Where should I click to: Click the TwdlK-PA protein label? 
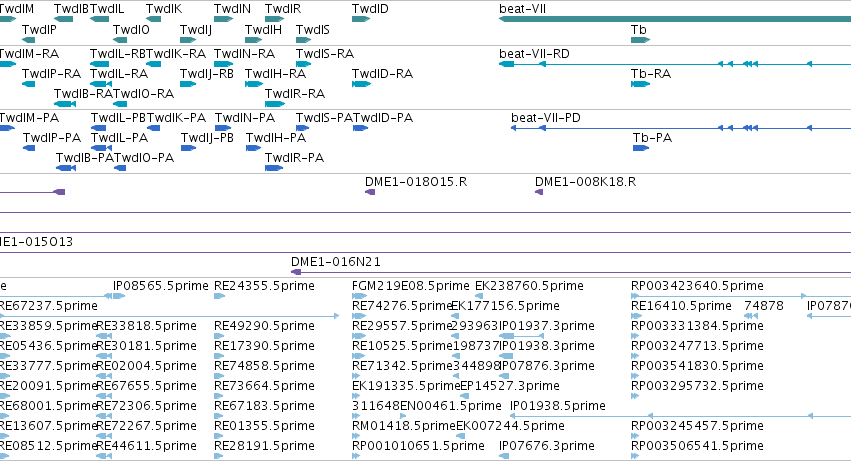[x=176, y=118]
